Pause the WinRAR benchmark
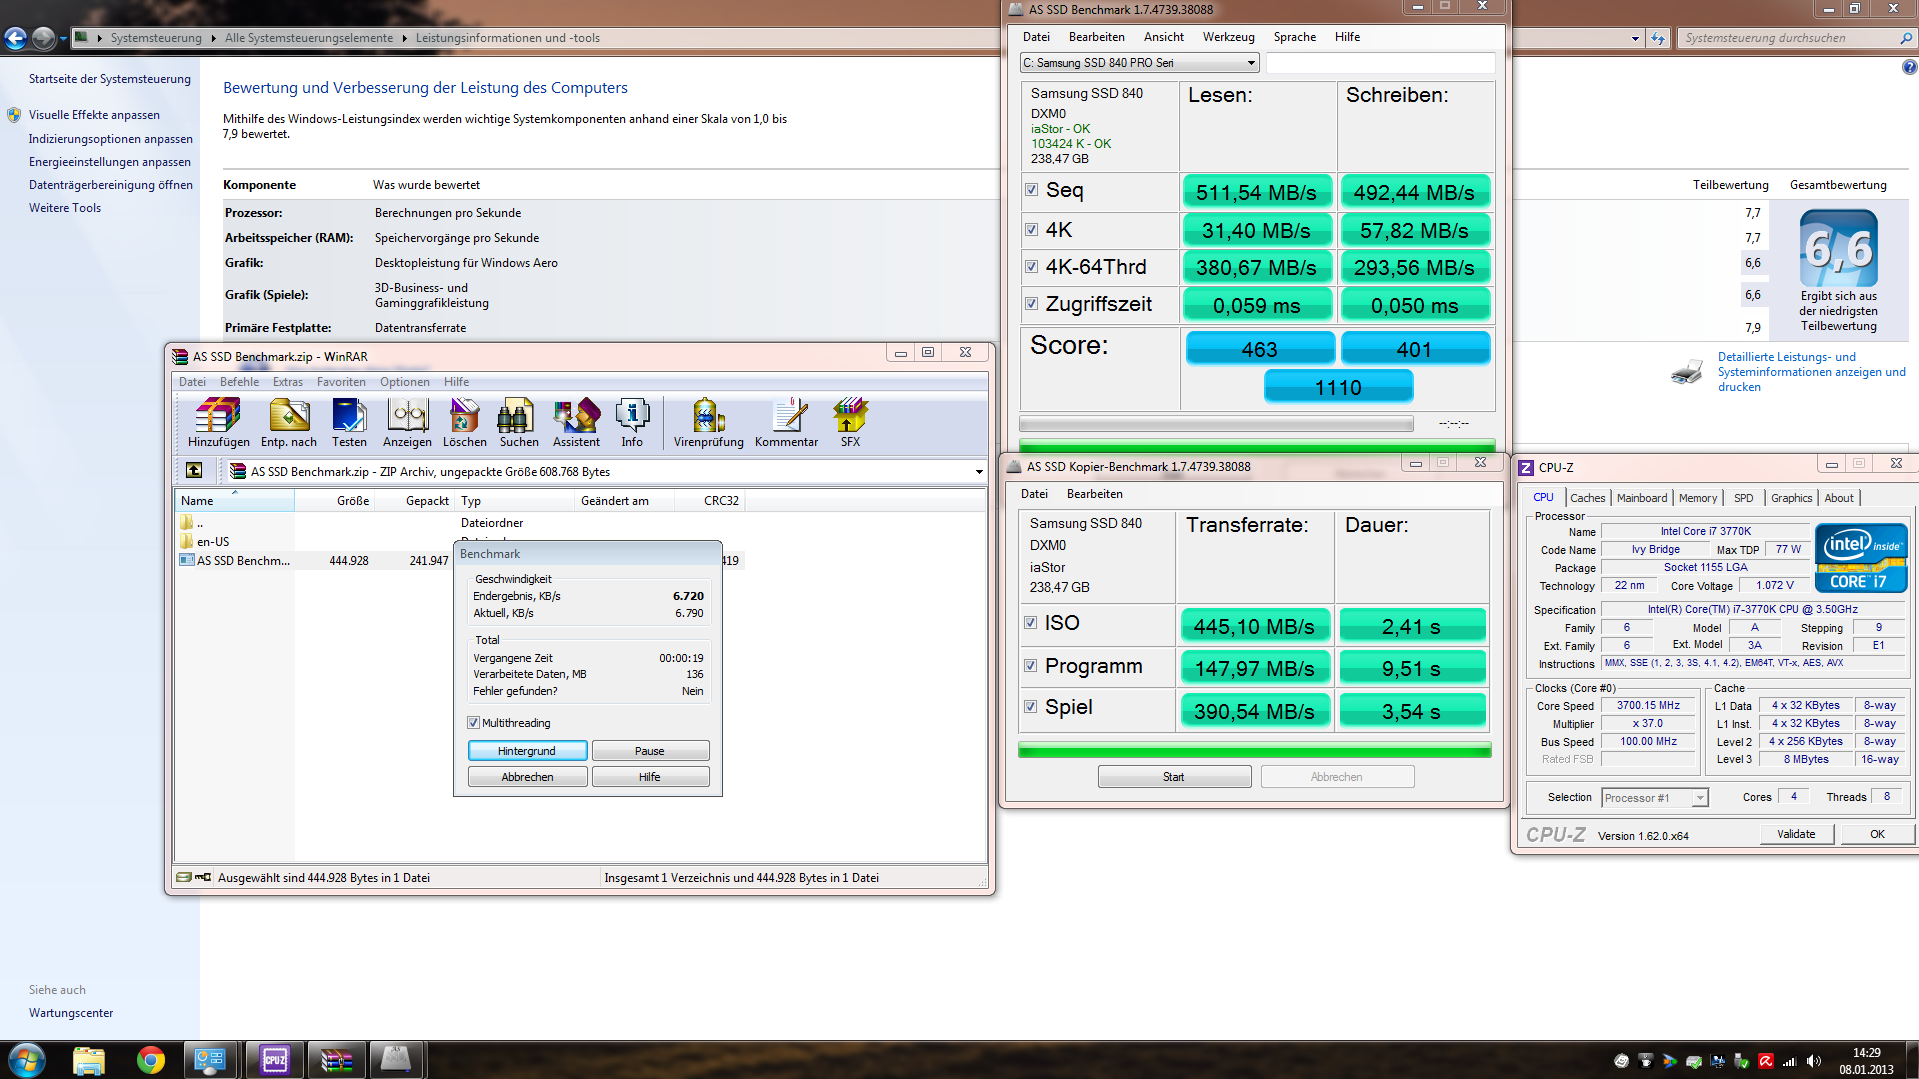The height and width of the screenshot is (1079, 1919). [x=650, y=750]
